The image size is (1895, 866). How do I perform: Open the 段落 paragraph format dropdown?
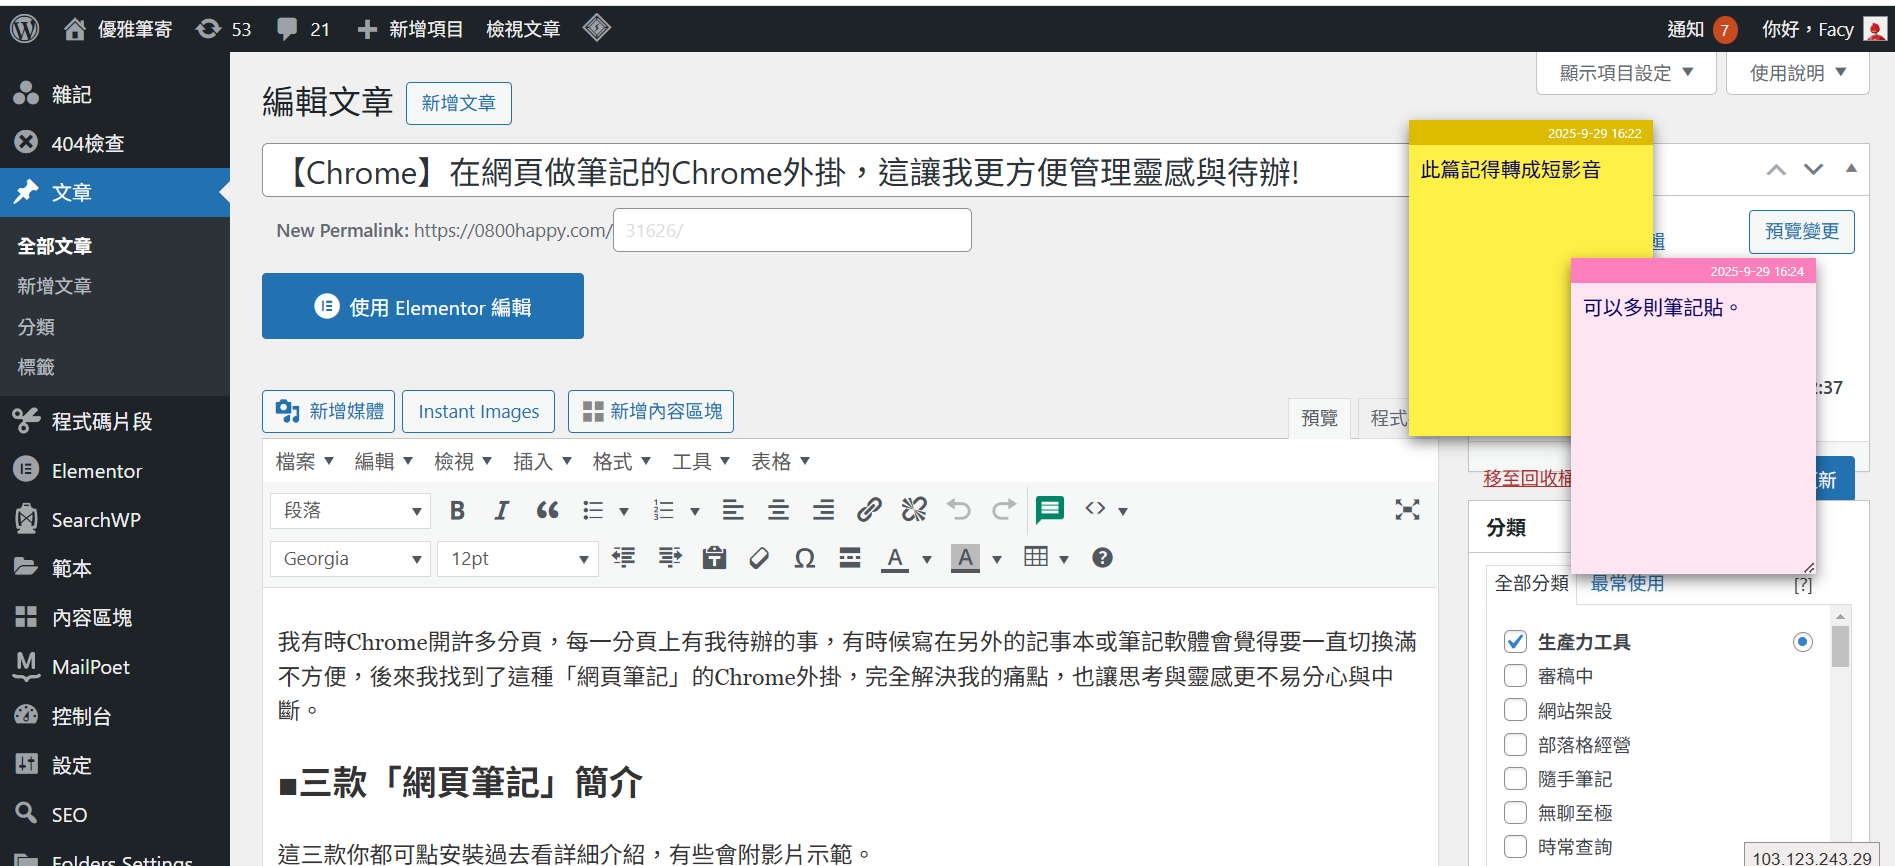click(x=350, y=510)
